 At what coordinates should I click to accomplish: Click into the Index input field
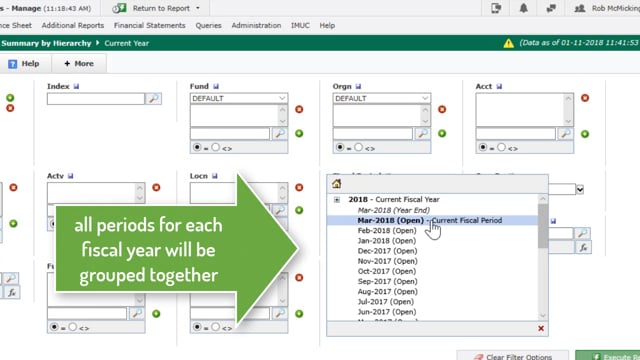96,99
